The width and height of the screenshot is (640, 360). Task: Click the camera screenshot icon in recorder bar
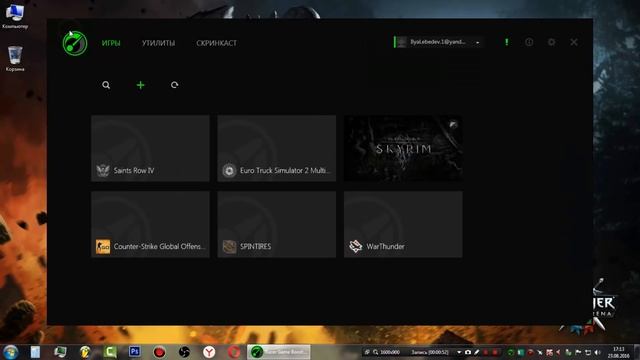pyautogui.click(x=468, y=352)
